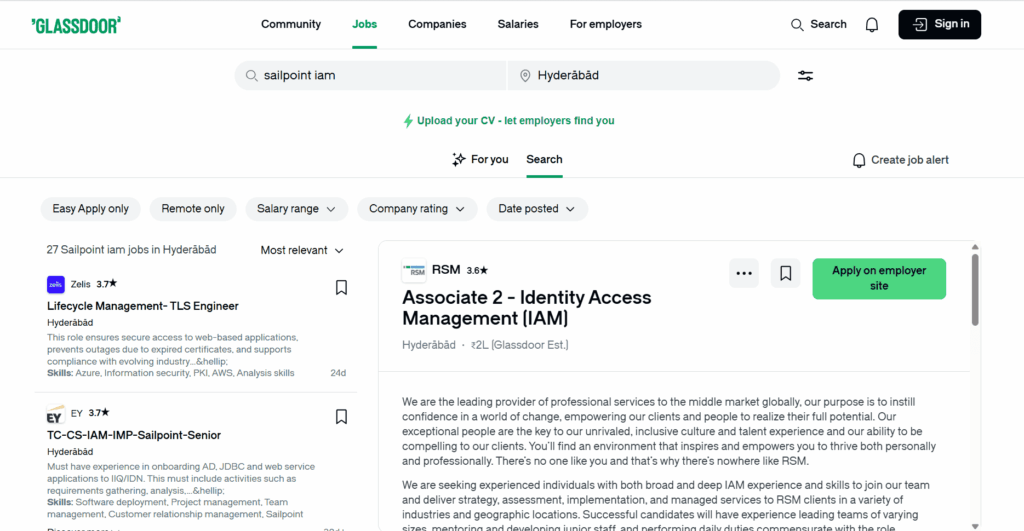Click job details scrollbar thumb
The width and height of the screenshot is (1024, 531).
(975, 290)
